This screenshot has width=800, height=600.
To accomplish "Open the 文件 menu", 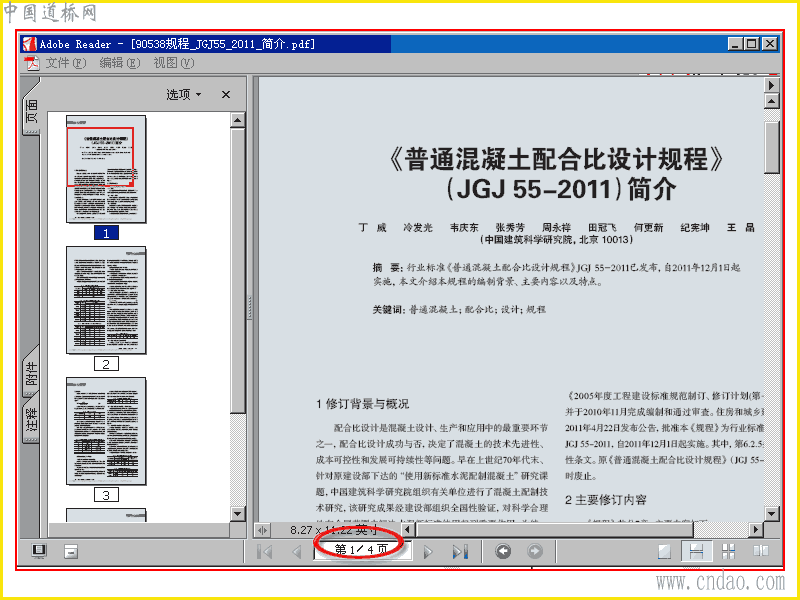I will tap(65, 63).
